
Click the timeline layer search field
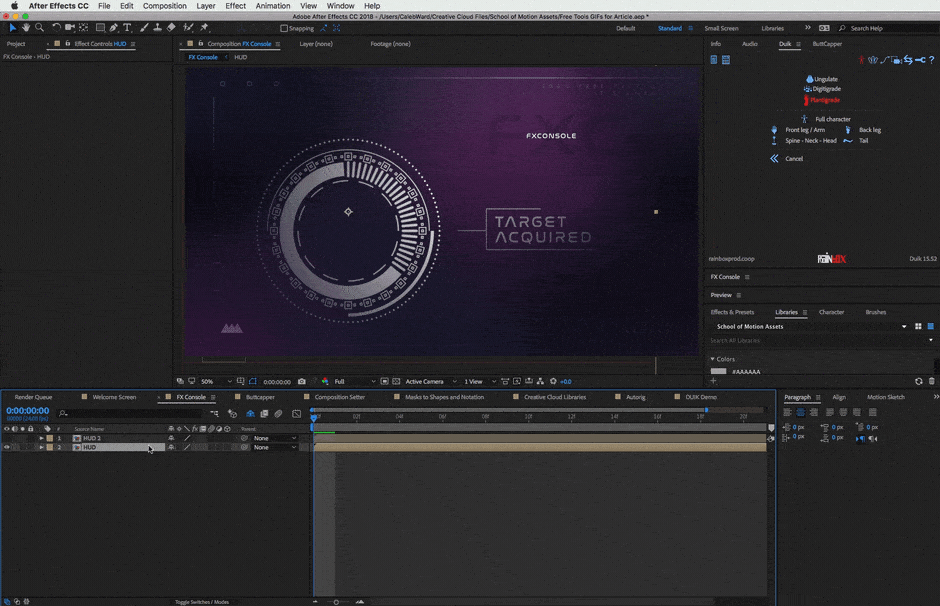(131, 414)
